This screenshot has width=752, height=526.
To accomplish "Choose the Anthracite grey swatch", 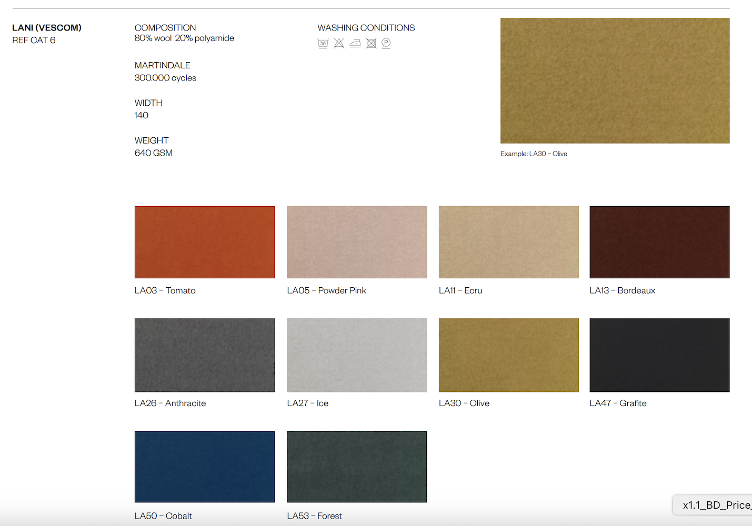I will pyautogui.click(x=204, y=355).
